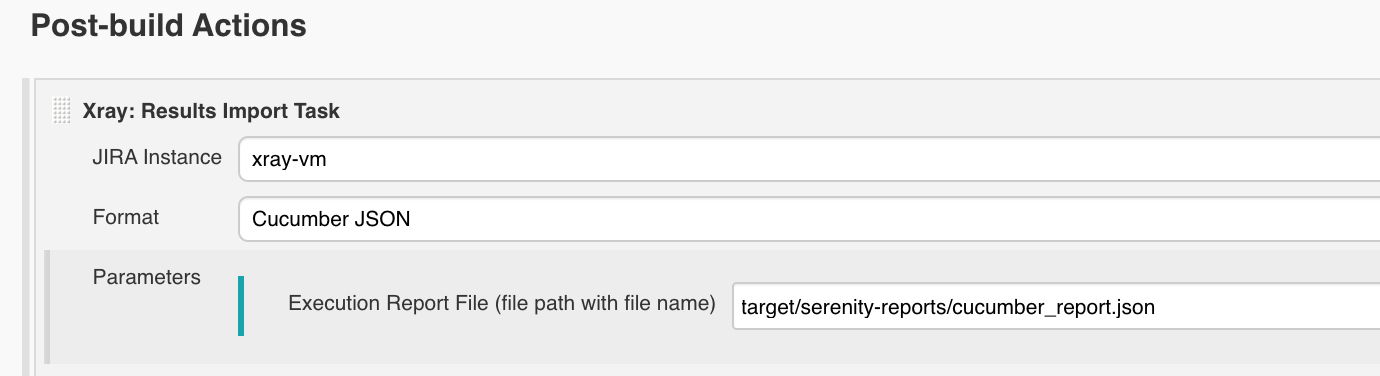This screenshot has width=1380, height=376.
Task: Grab the Xray task drag handle
Action: (x=62, y=111)
